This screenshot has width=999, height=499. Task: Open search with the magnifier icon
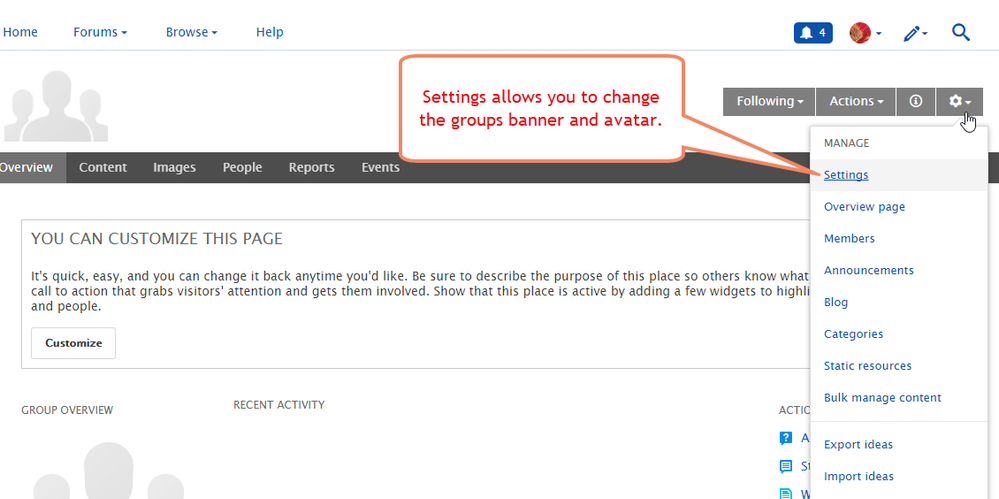(961, 32)
